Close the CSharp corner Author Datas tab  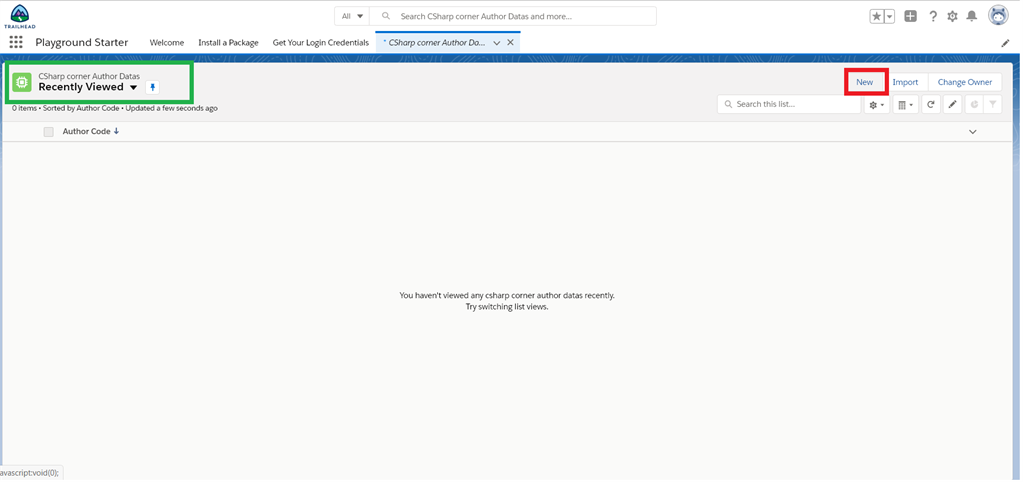[x=511, y=42]
